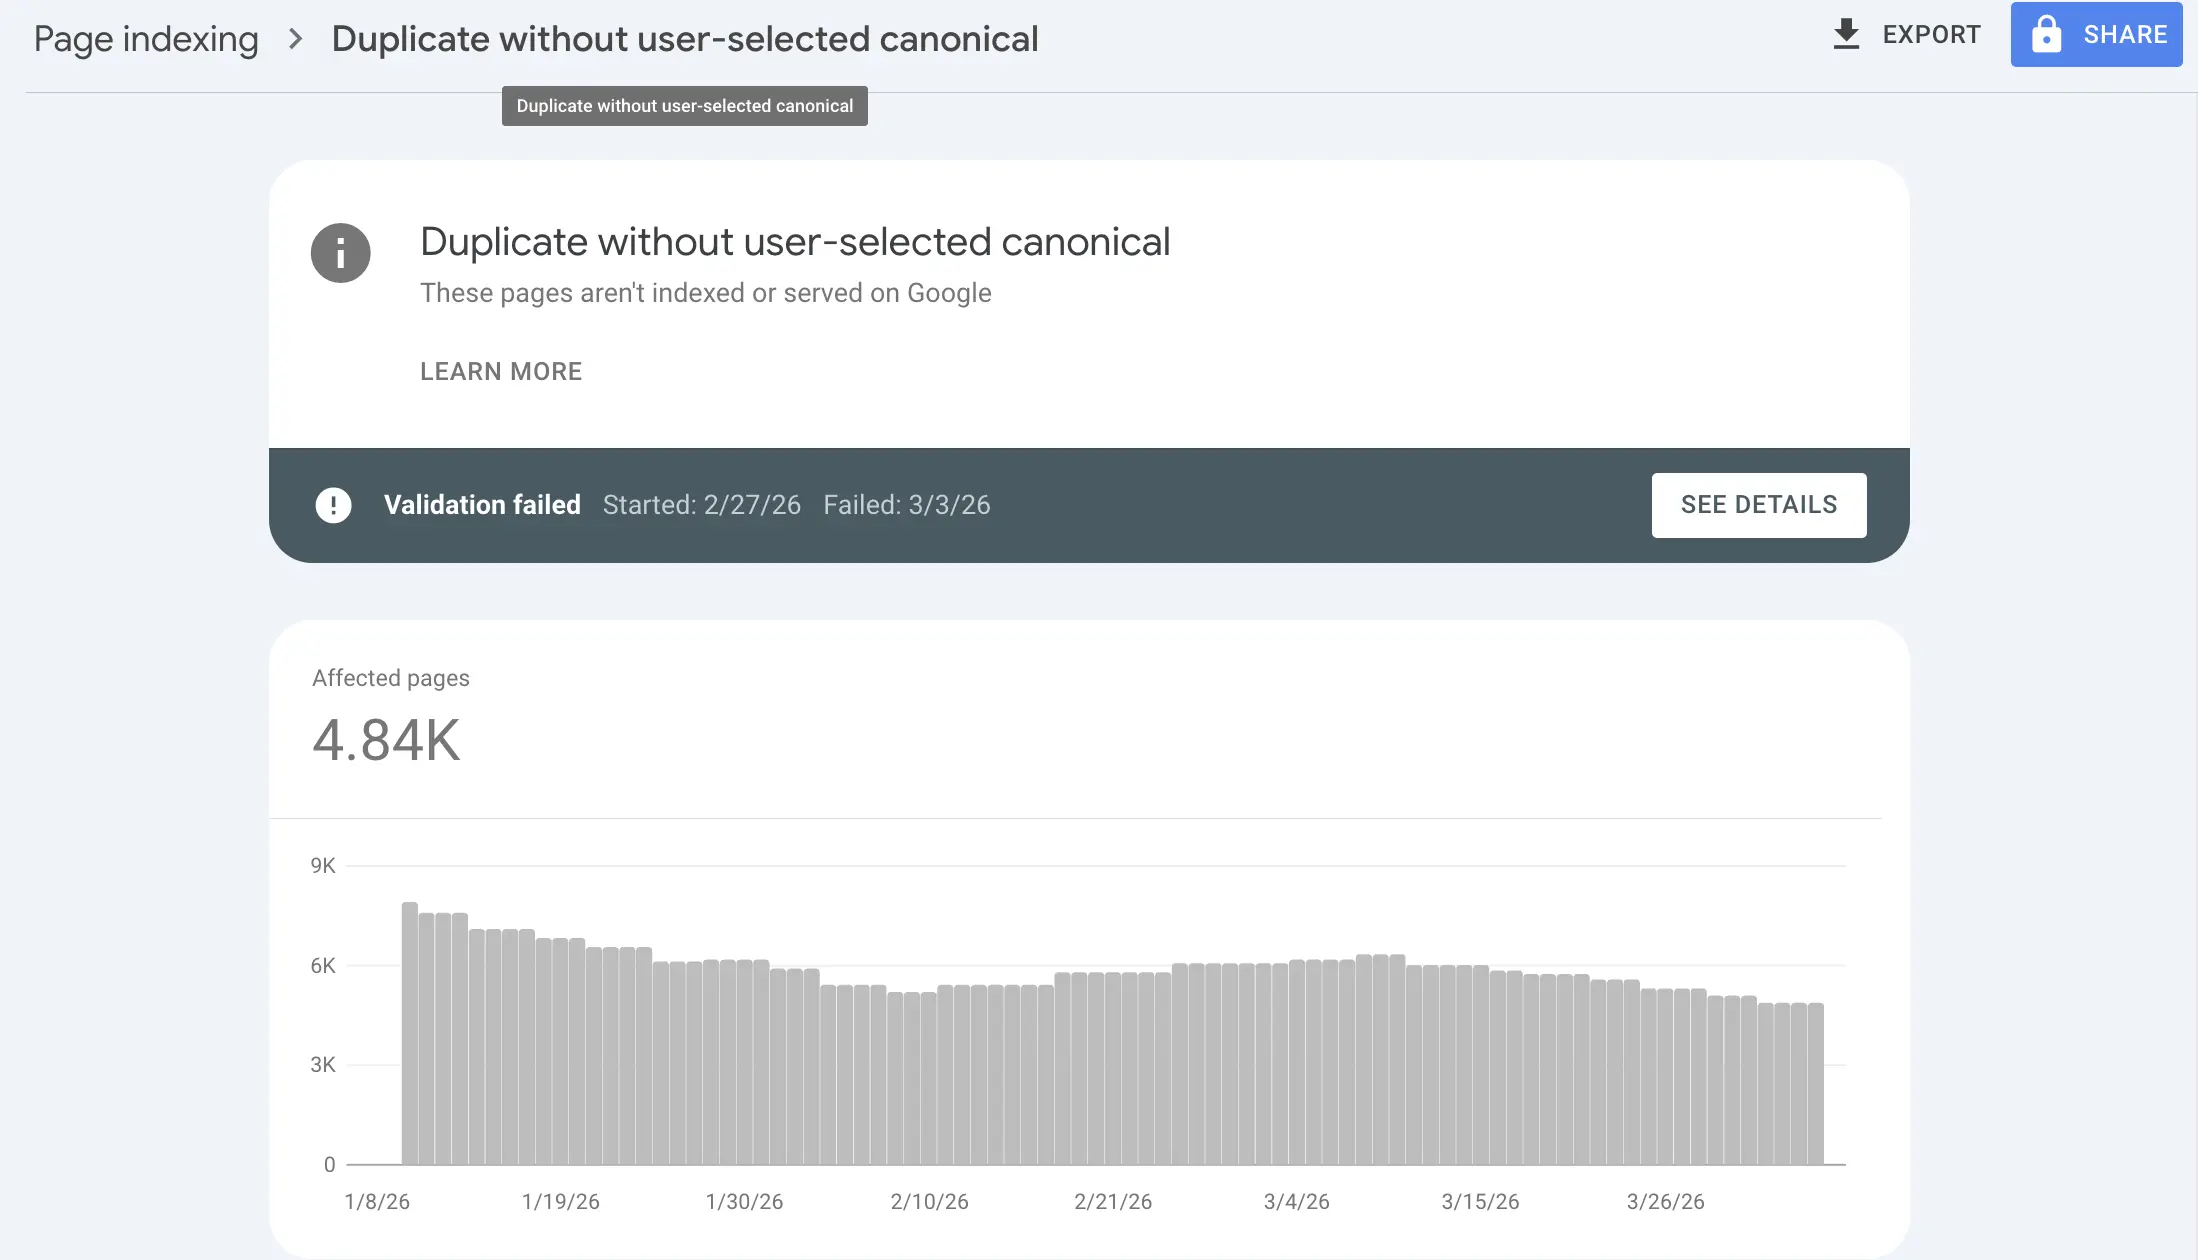Click the 3/4/26 date axis label

pos(1296,1201)
